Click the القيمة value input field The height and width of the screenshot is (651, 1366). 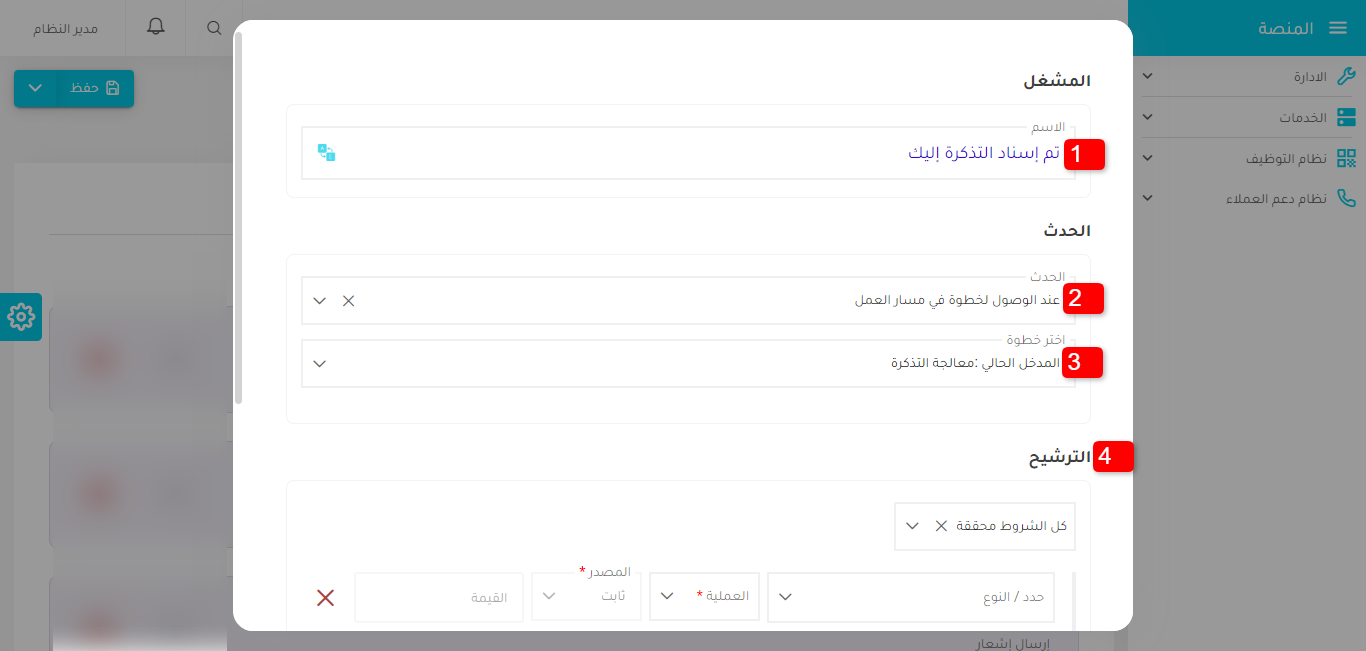click(438, 597)
